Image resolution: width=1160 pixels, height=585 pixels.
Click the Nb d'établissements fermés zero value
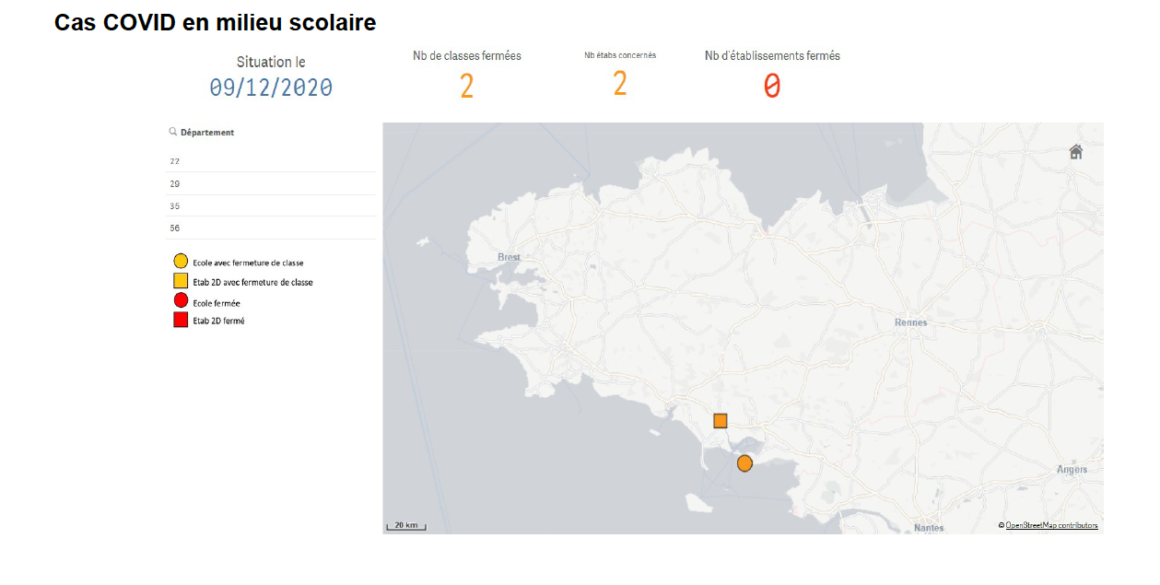click(772, 87)
